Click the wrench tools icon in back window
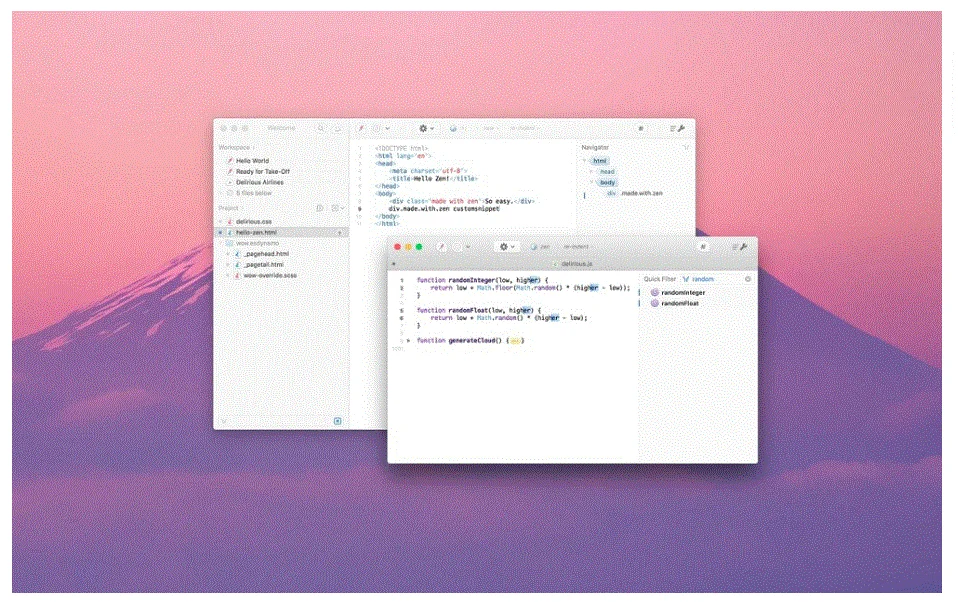Image resolution: width=958 pixels, height=603 pixels. (x=681, y=128)
